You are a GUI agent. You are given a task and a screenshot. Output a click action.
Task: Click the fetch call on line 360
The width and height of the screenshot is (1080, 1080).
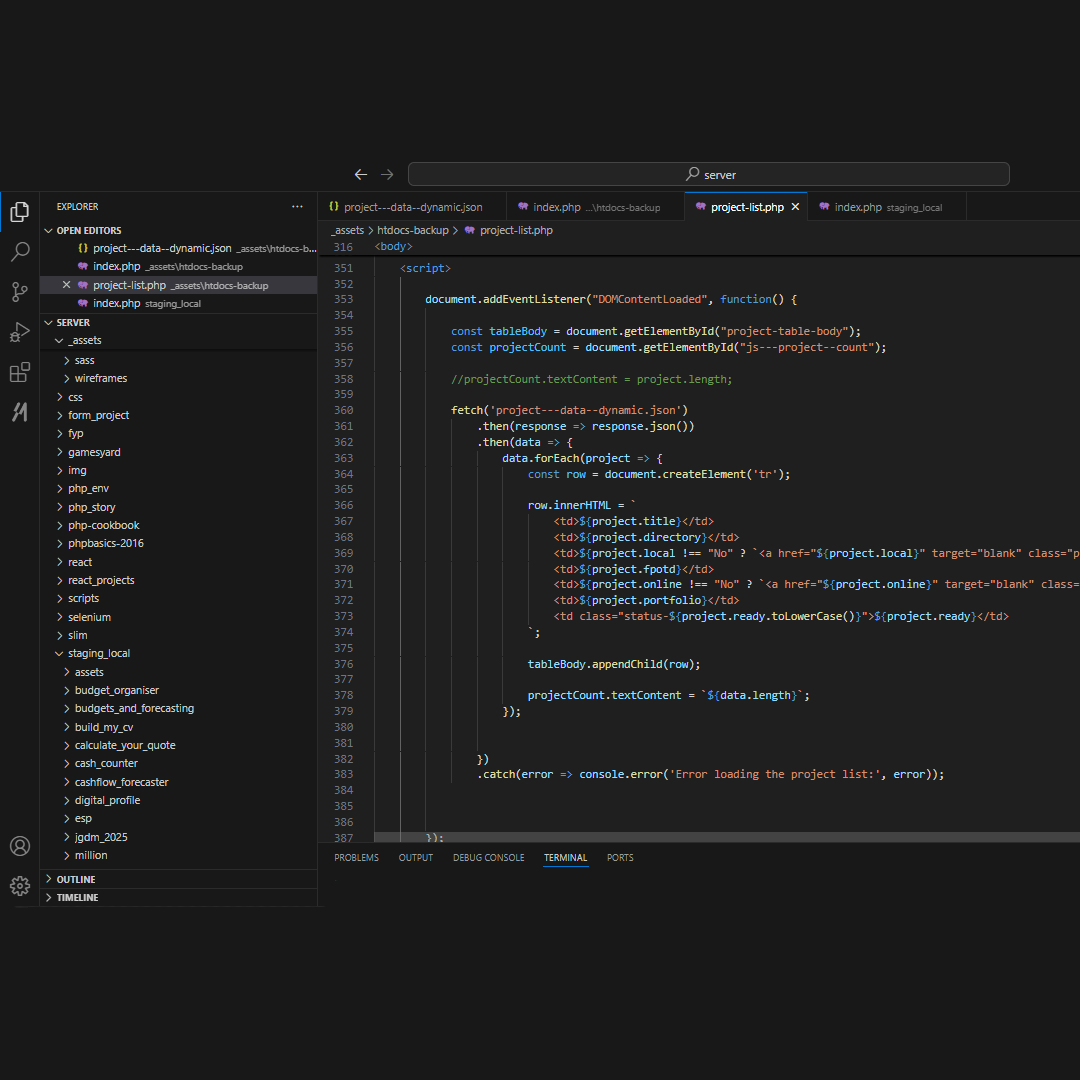(570, 411)
